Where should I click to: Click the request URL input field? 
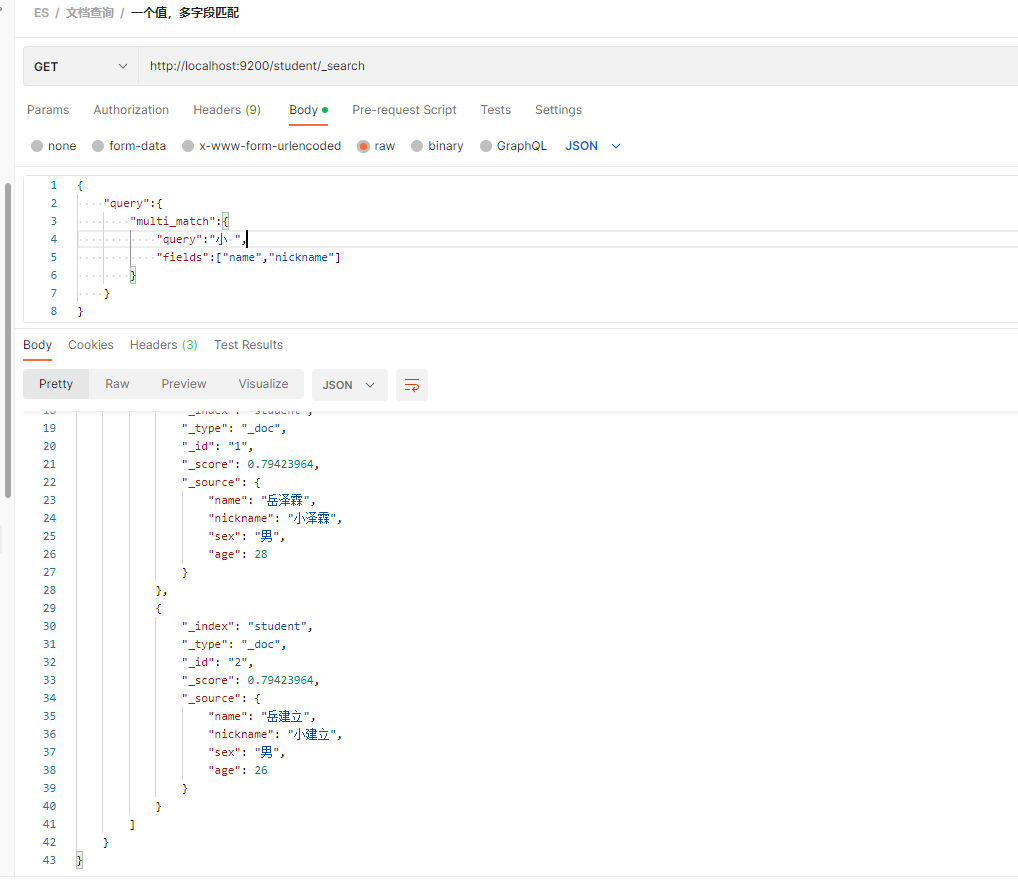tap(570, 67)
